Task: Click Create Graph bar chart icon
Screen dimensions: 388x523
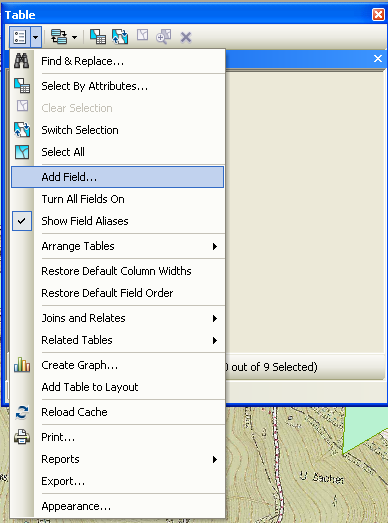Action: [22, 365]
